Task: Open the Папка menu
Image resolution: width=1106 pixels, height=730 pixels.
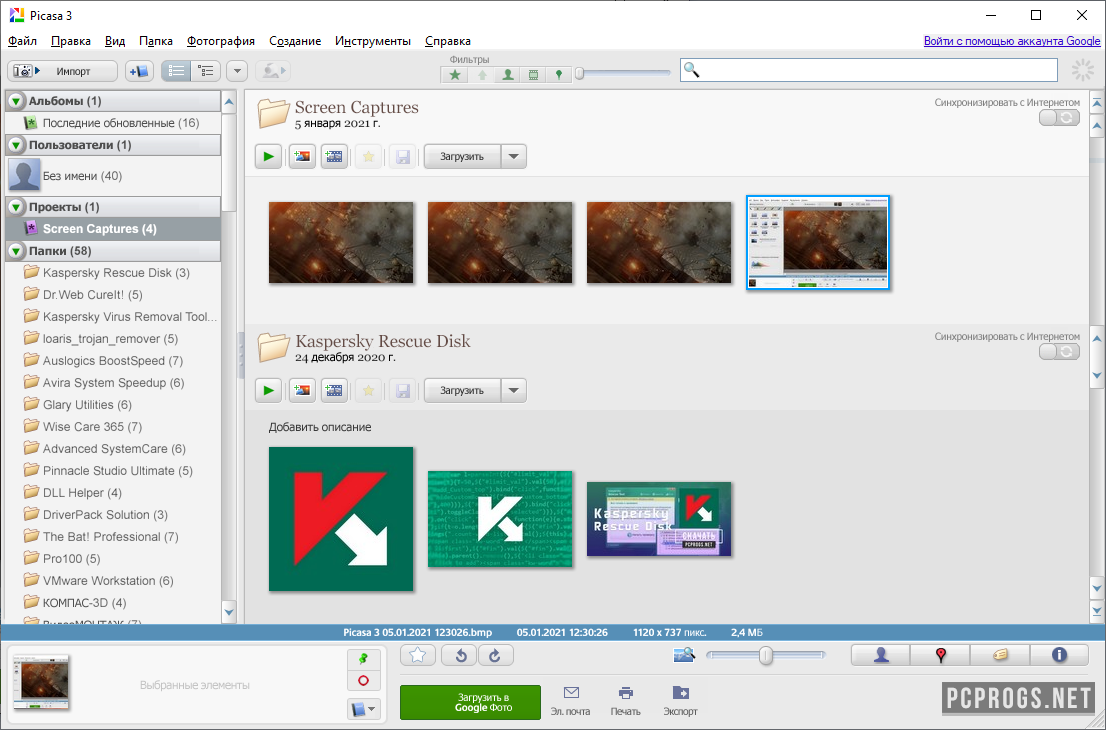Action: click(x=156, y=41)
